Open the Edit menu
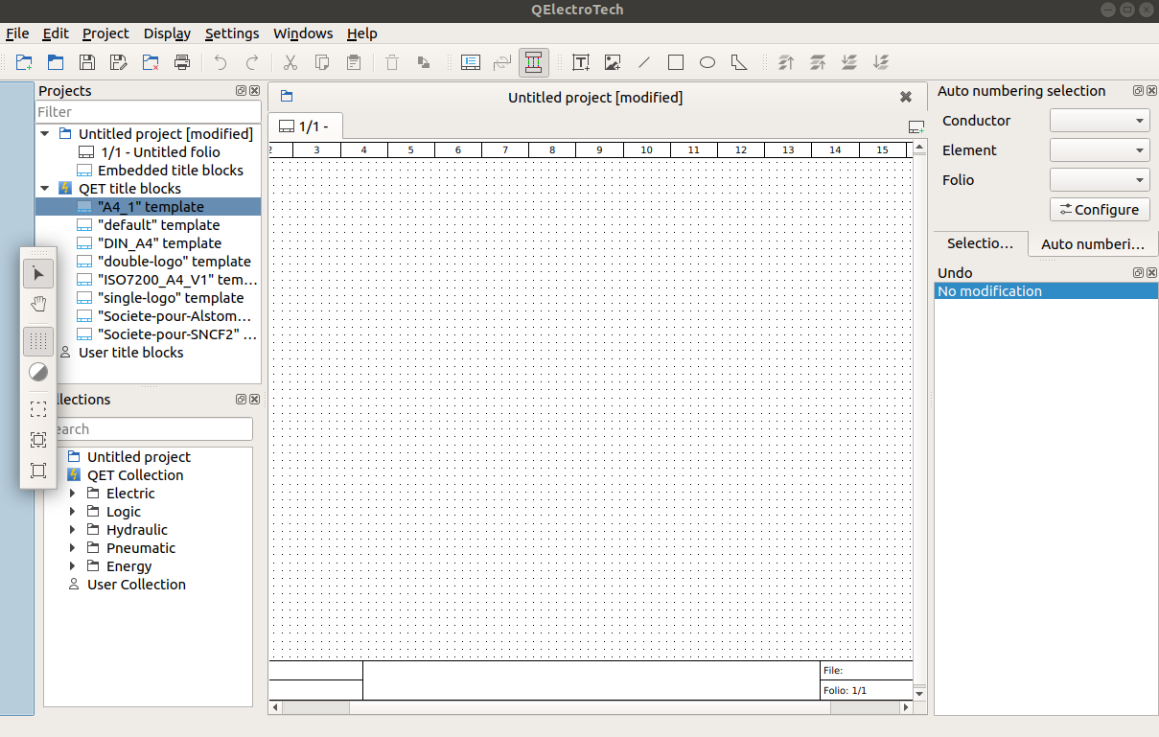1159x737 pixels. [55, 33]
